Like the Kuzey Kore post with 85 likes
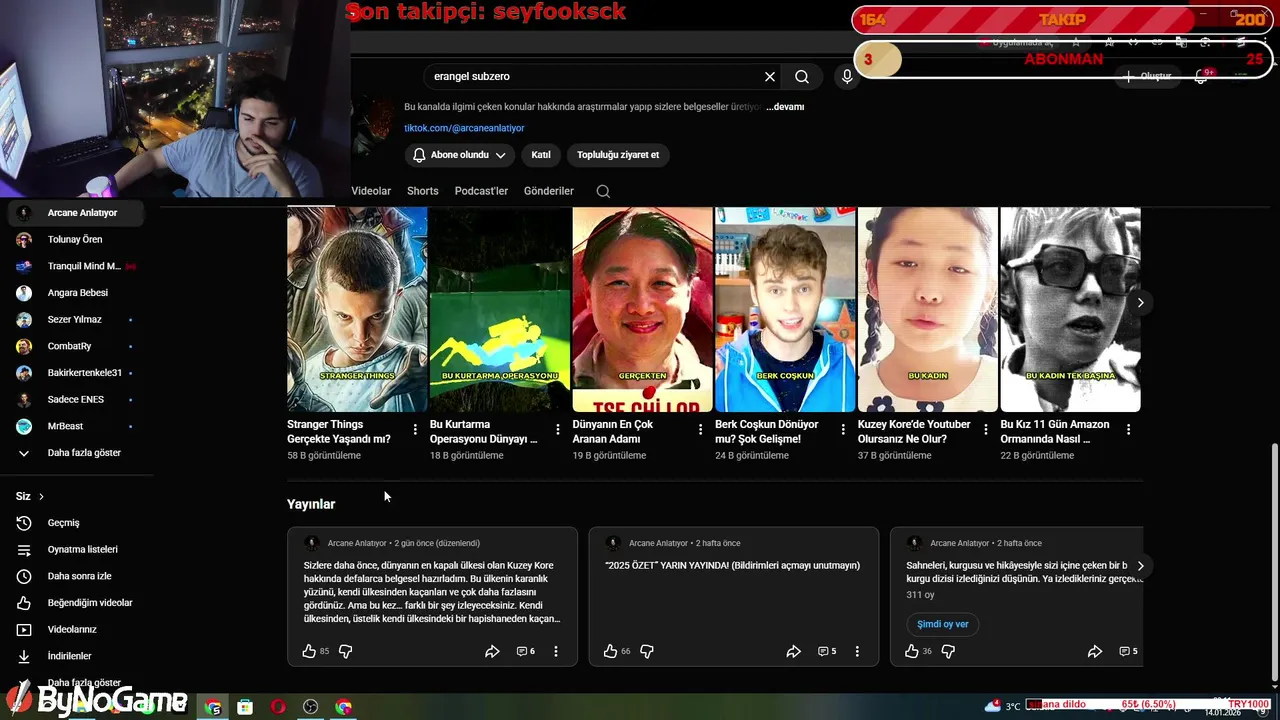 point(309,651)
